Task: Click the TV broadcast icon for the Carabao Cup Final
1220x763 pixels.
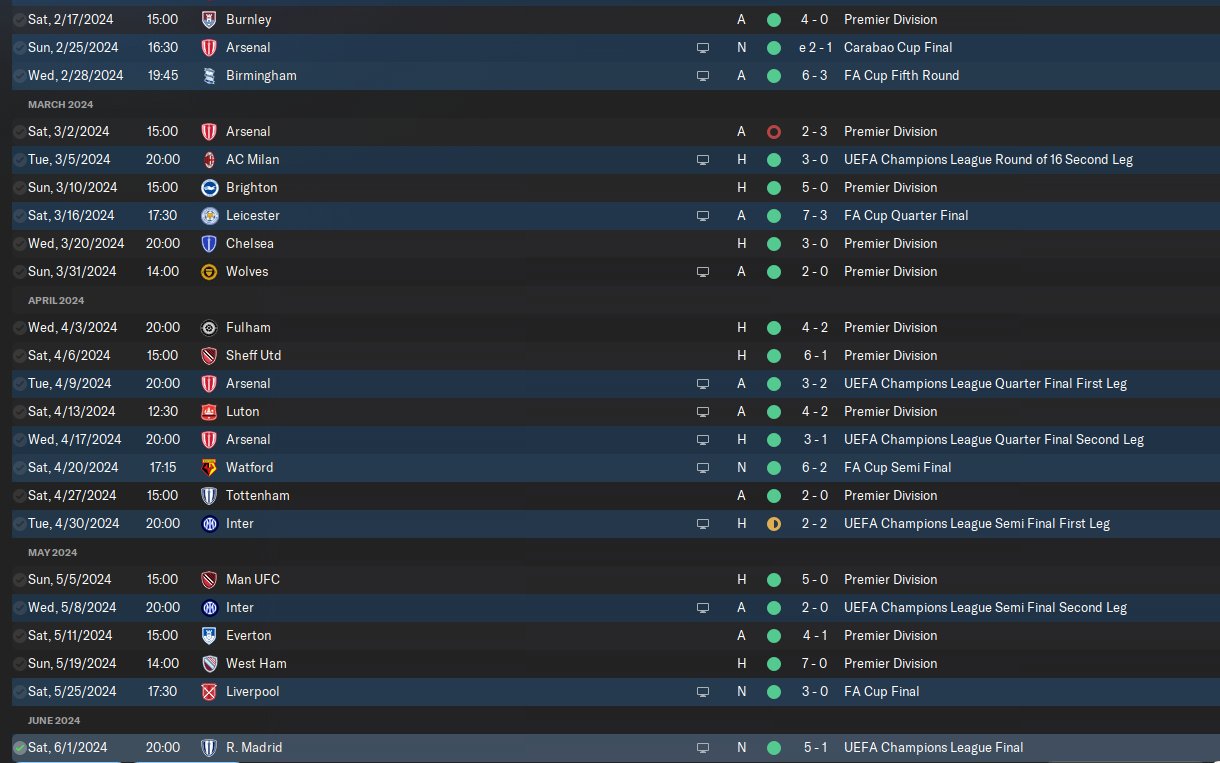Action: tap(703, 47)
